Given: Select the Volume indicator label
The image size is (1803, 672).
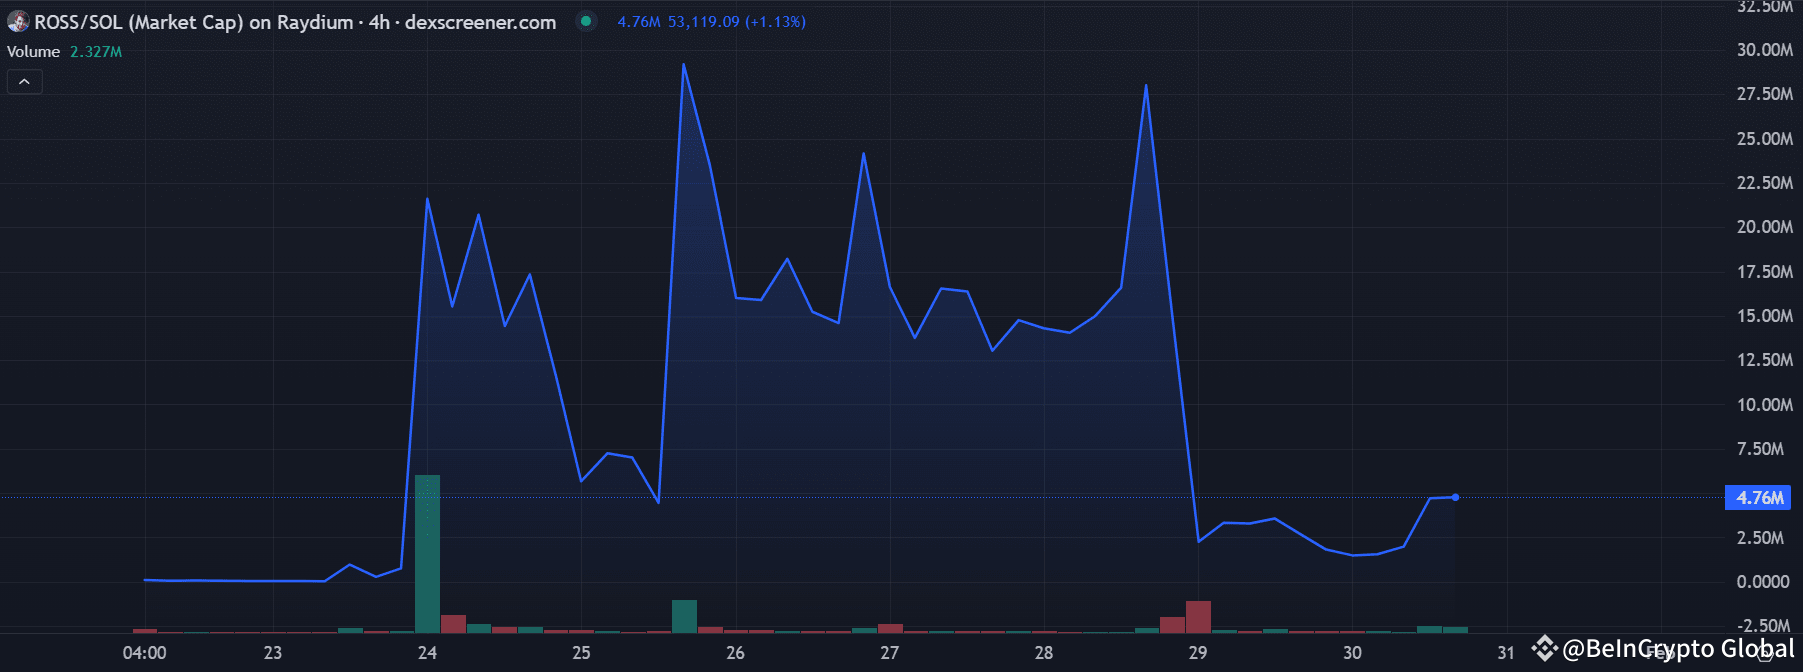Looking at the screenshot, I should click(34, 52).
